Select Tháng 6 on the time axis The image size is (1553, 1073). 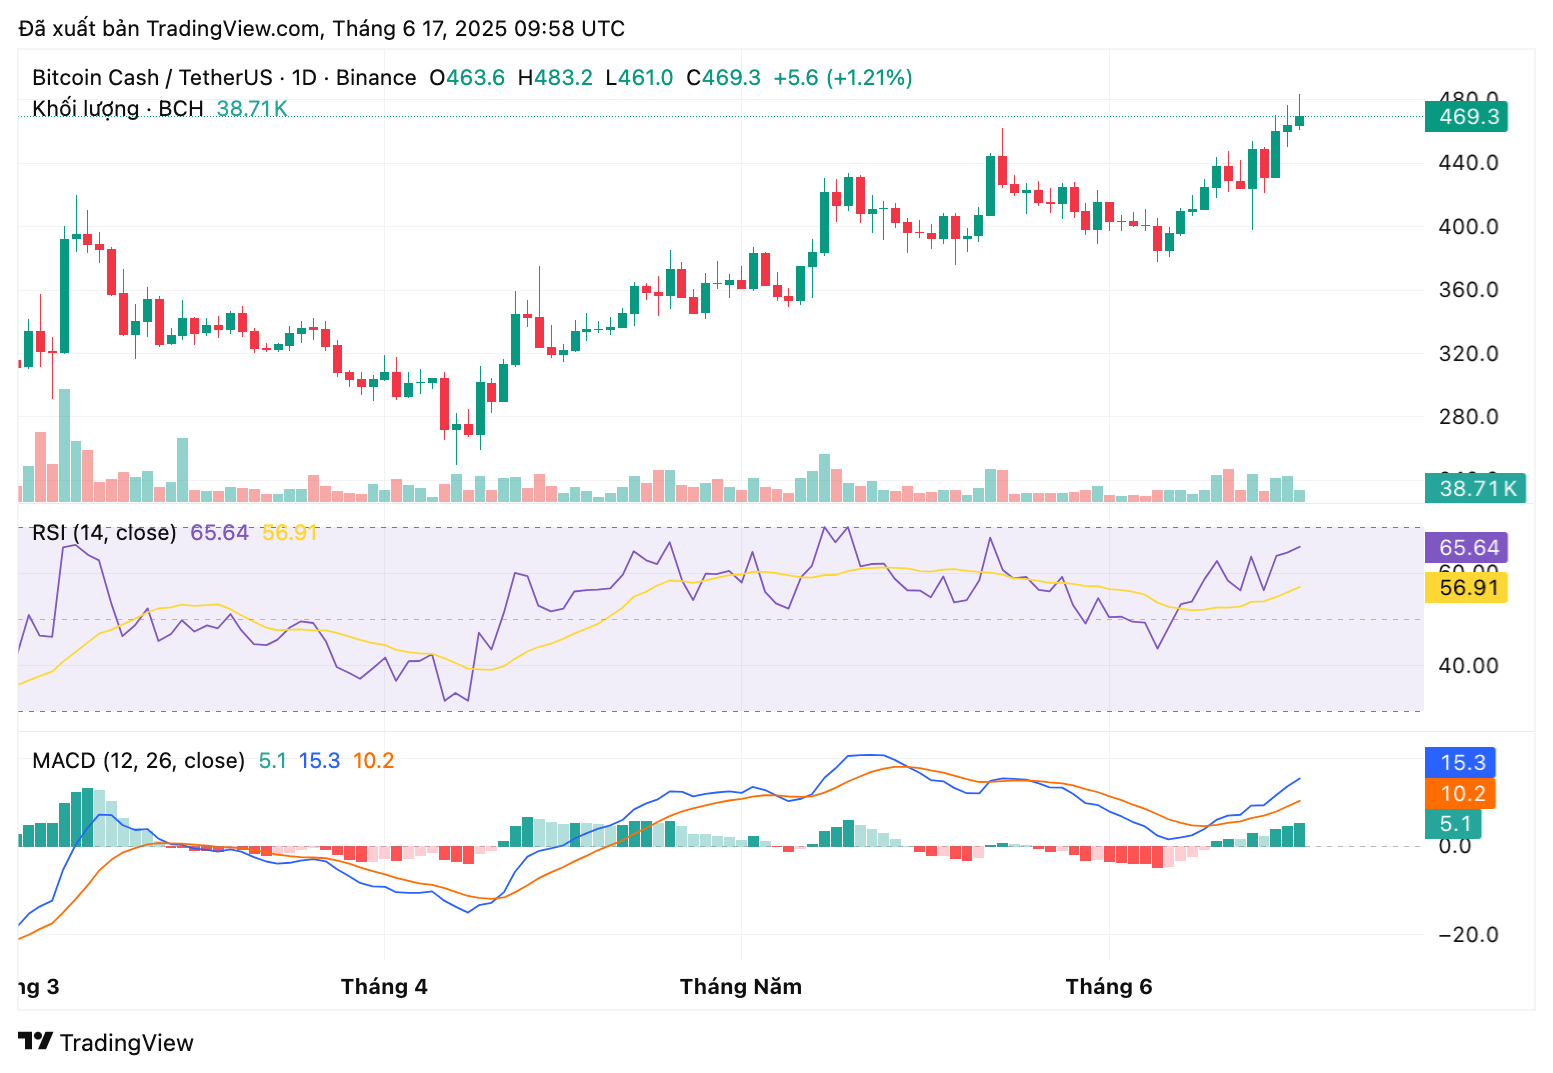(1108, 987)
